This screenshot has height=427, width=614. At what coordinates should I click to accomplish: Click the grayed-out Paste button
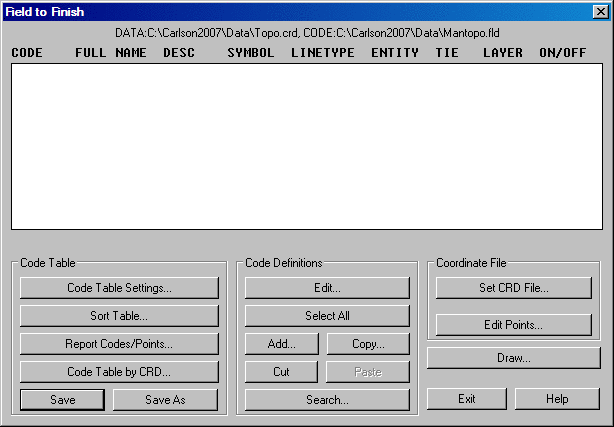pos(368,372)
